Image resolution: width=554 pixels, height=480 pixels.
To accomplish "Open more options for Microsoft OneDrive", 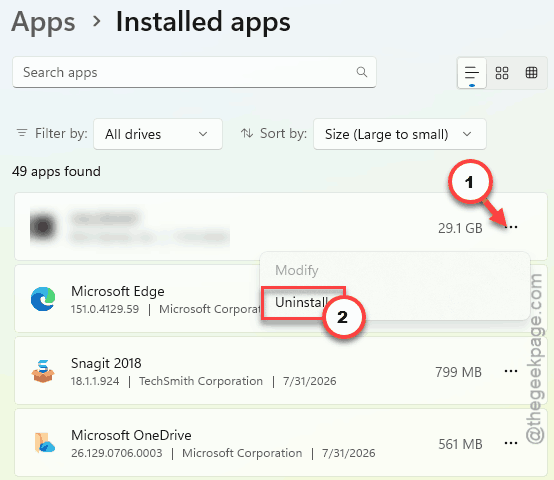I will [x=511, y=443].
